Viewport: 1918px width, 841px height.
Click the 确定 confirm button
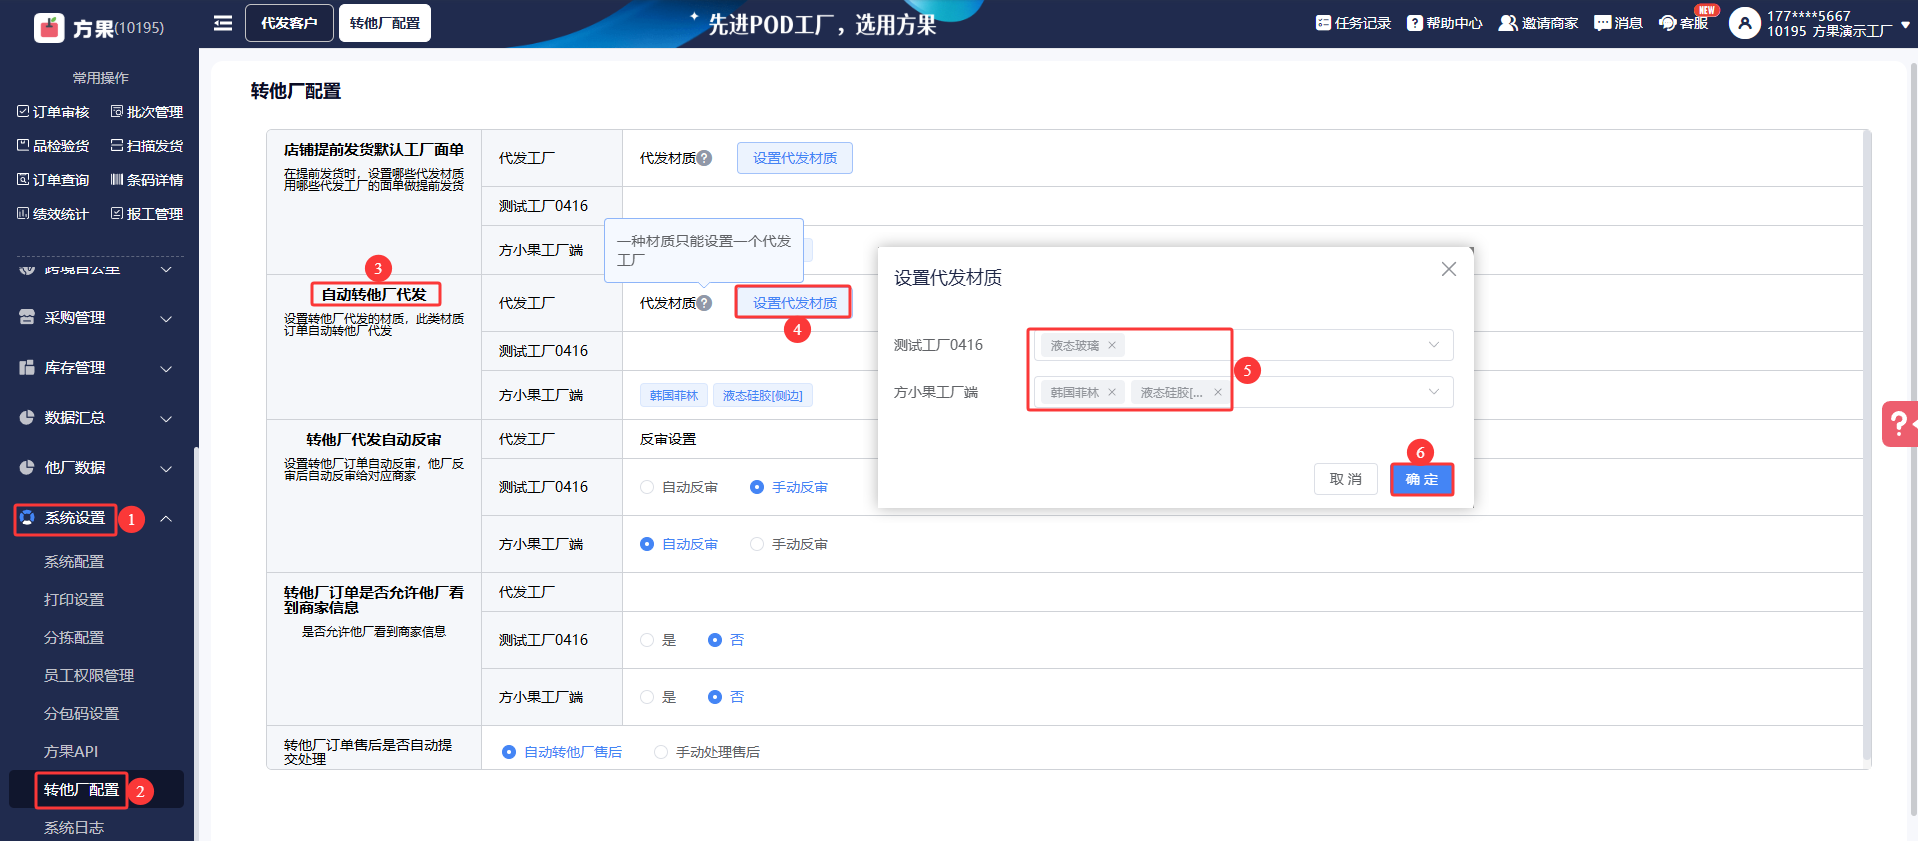click(x=1421, y=479)
